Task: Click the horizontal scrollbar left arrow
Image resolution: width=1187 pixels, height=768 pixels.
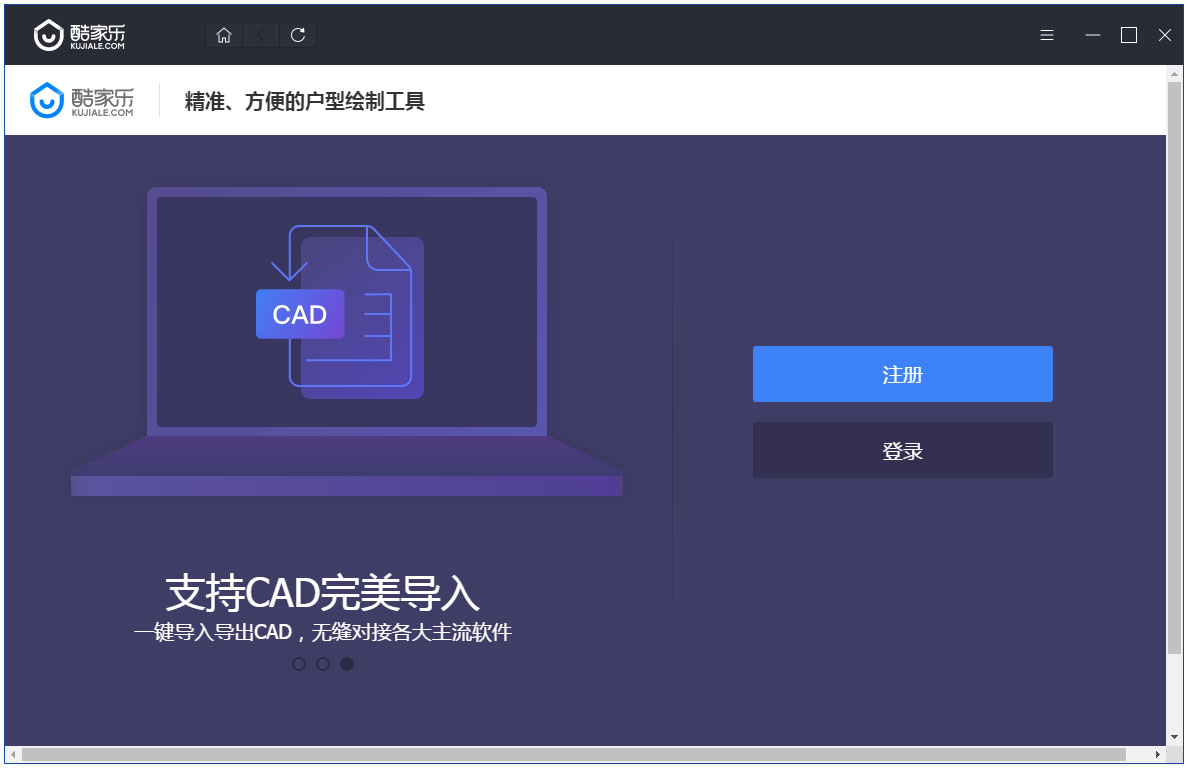Action: [x=13, y=754]
